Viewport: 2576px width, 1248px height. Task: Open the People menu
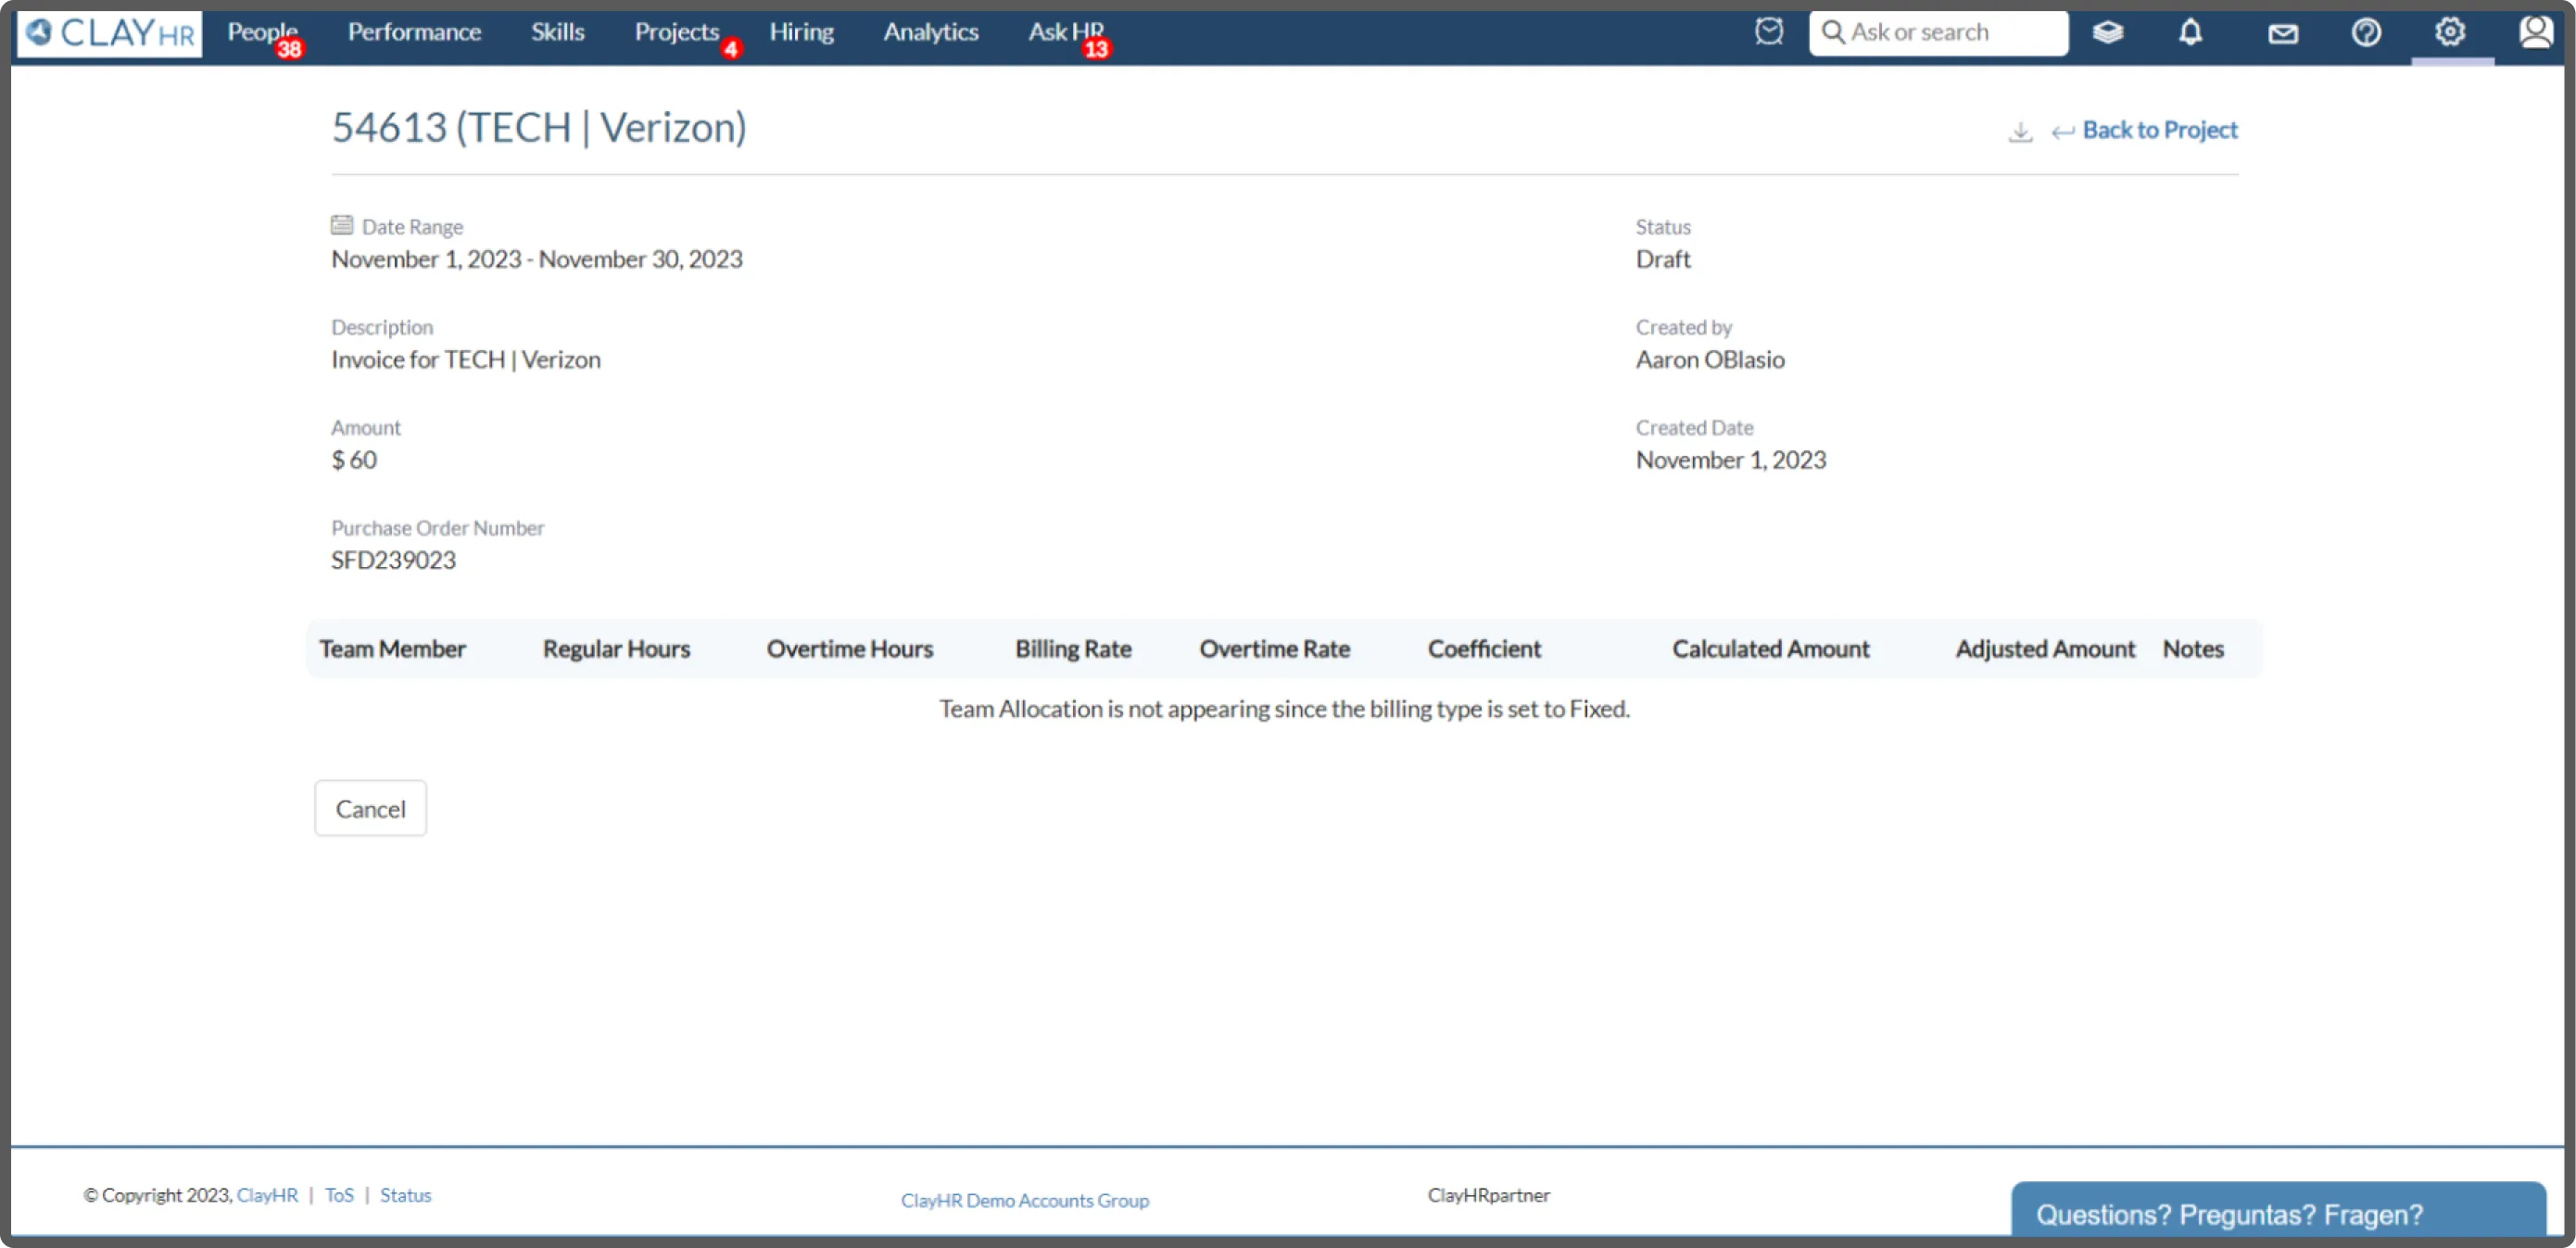pyautogui.click(x=262, y=32)
